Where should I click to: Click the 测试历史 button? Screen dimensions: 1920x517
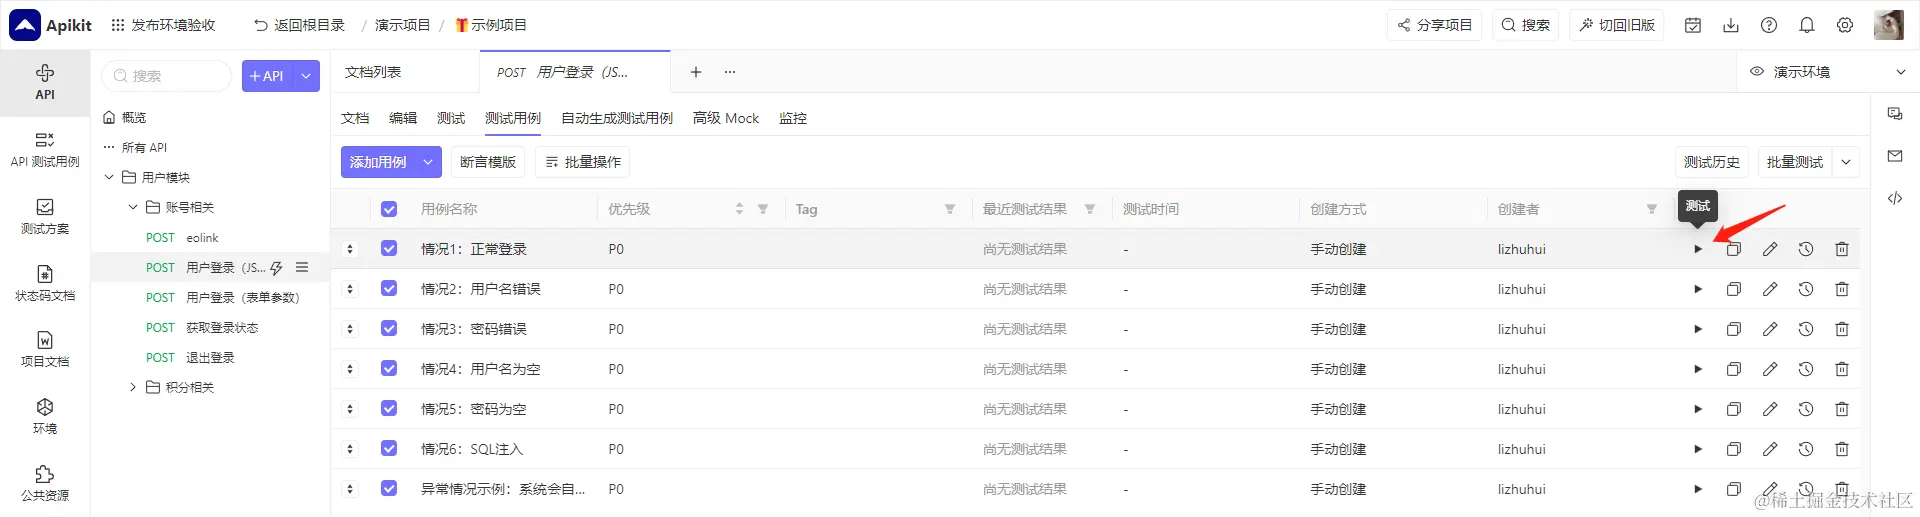pos(1711,162)
